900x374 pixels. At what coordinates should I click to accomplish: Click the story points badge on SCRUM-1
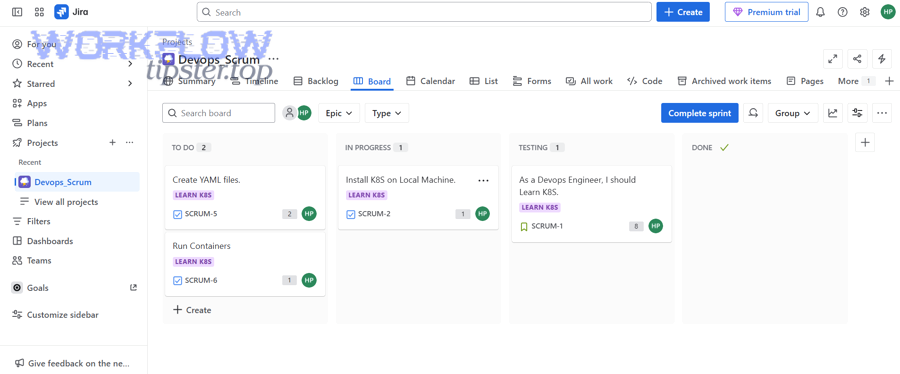click(636, 226)
